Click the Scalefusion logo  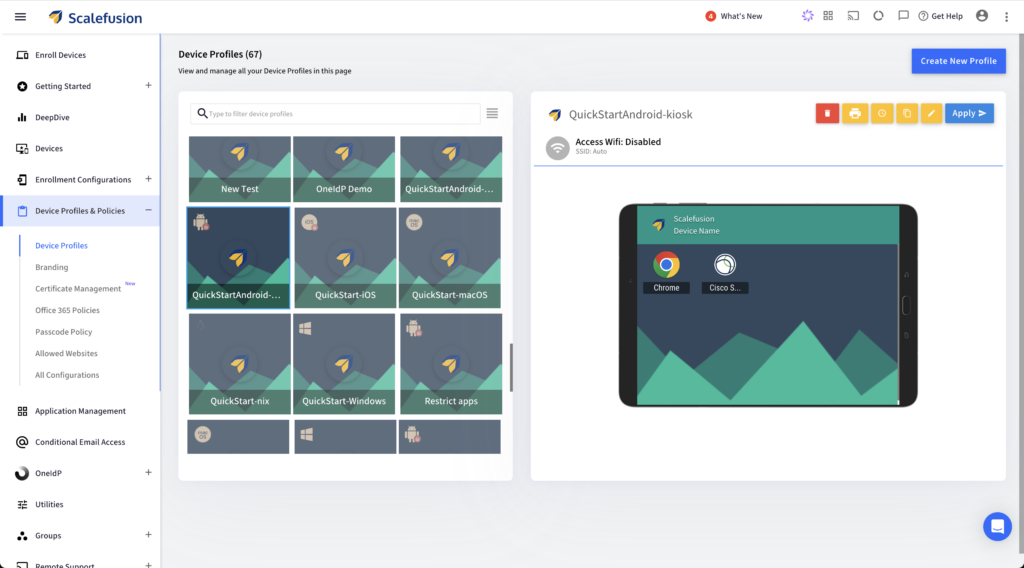click(95, 18)
